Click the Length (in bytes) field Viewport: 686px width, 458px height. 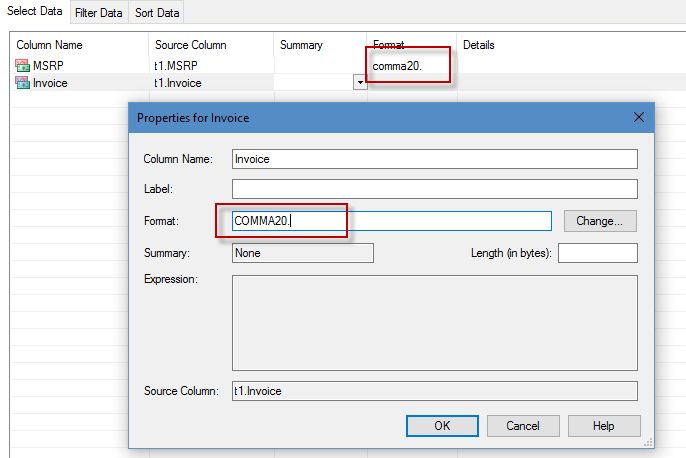[x=597, y=253]
